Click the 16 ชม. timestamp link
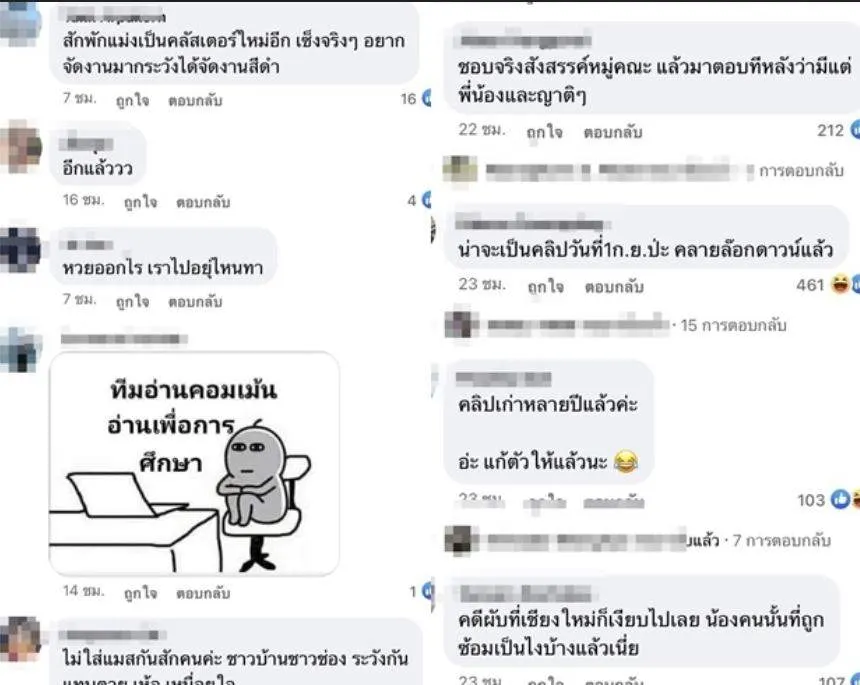This screenshot has height=685, width=860. click(x=83, y=200)
